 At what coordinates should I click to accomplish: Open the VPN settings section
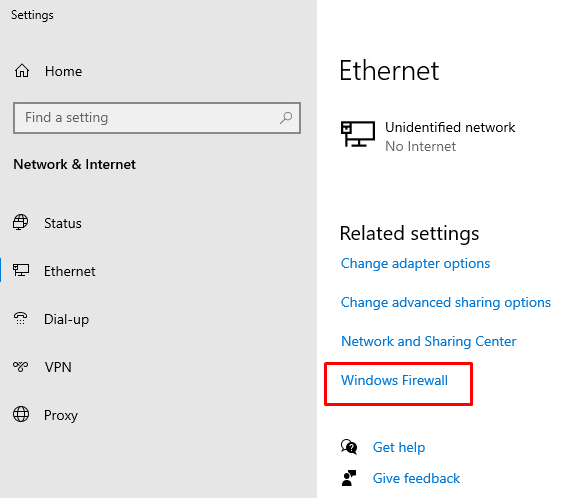coord(58,367)
